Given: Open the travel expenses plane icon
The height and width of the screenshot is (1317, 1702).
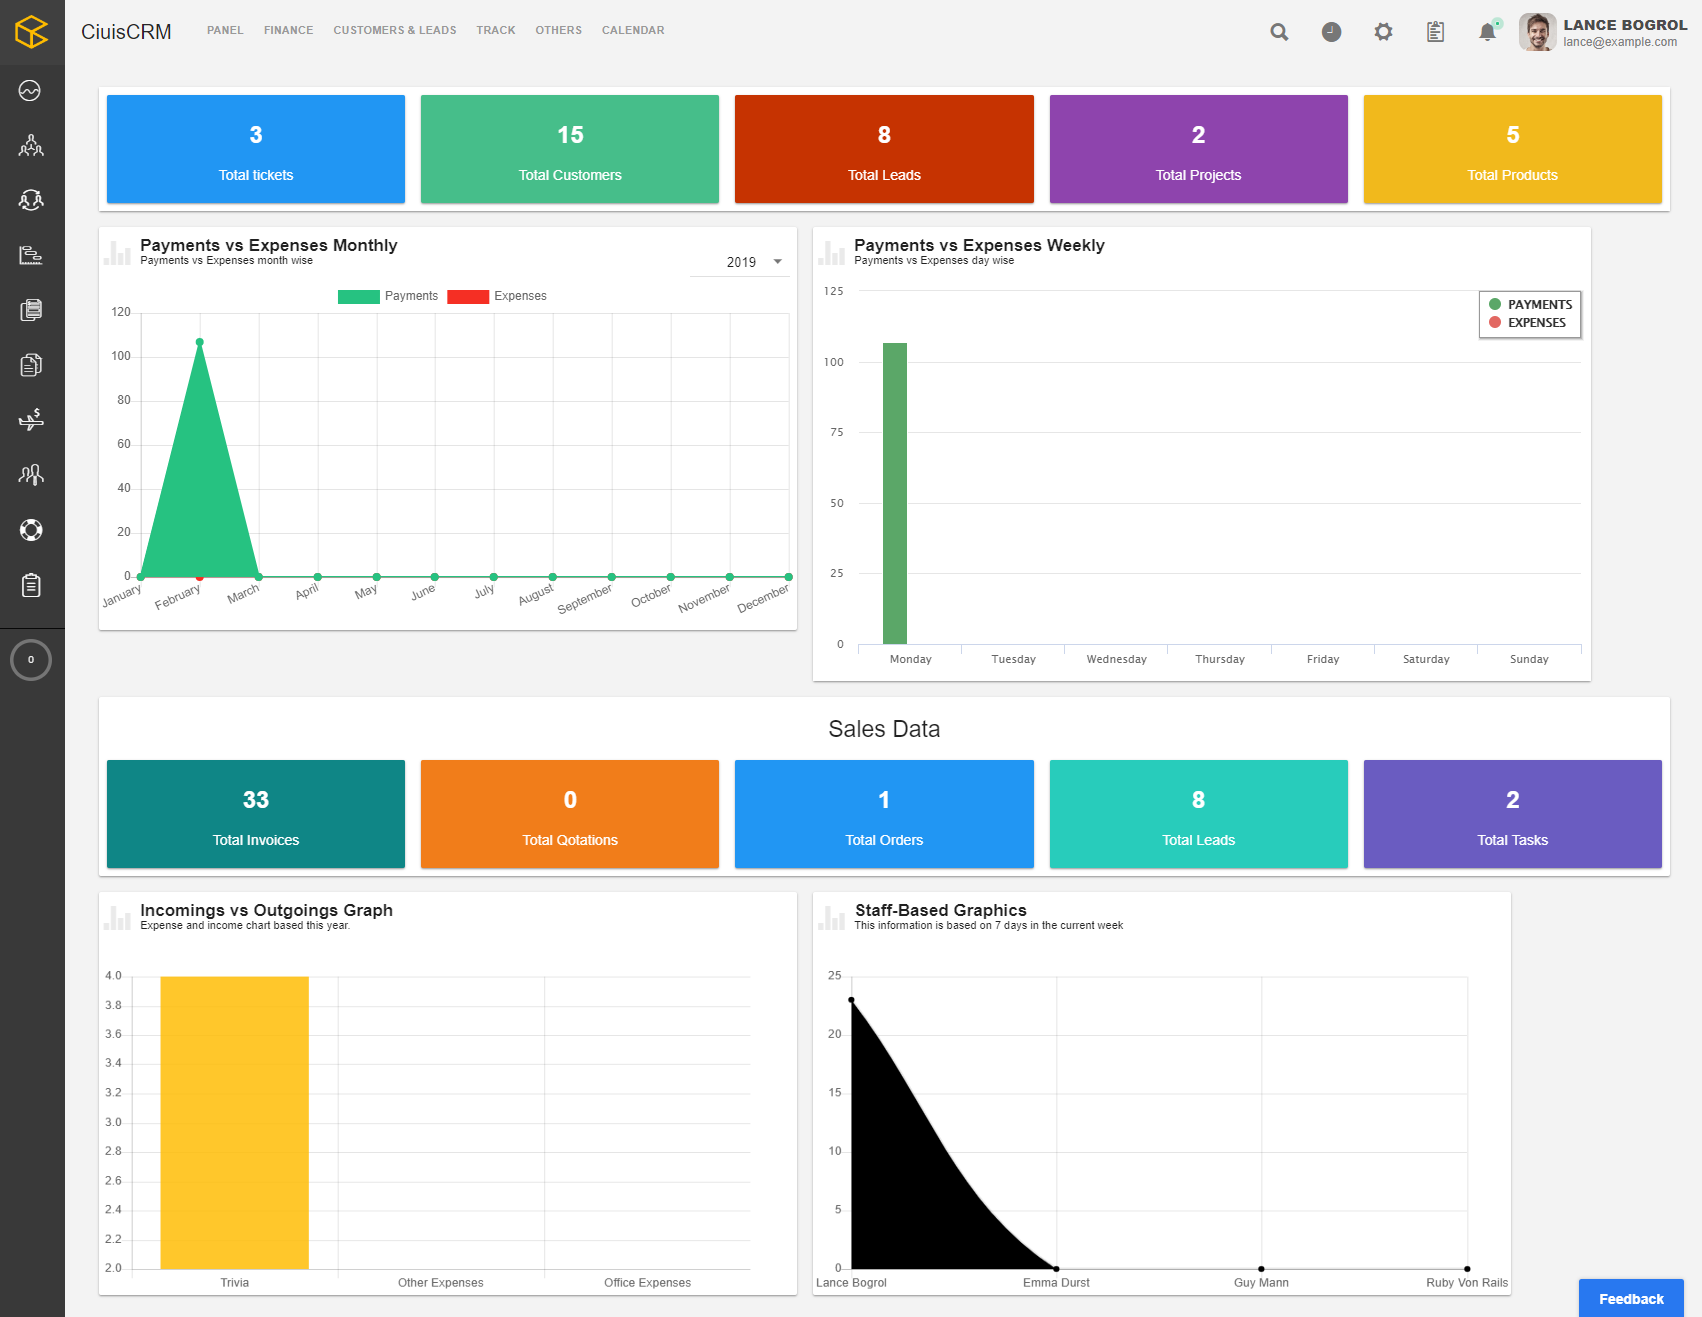Looking at the screenshot, I should coord(31,420).
